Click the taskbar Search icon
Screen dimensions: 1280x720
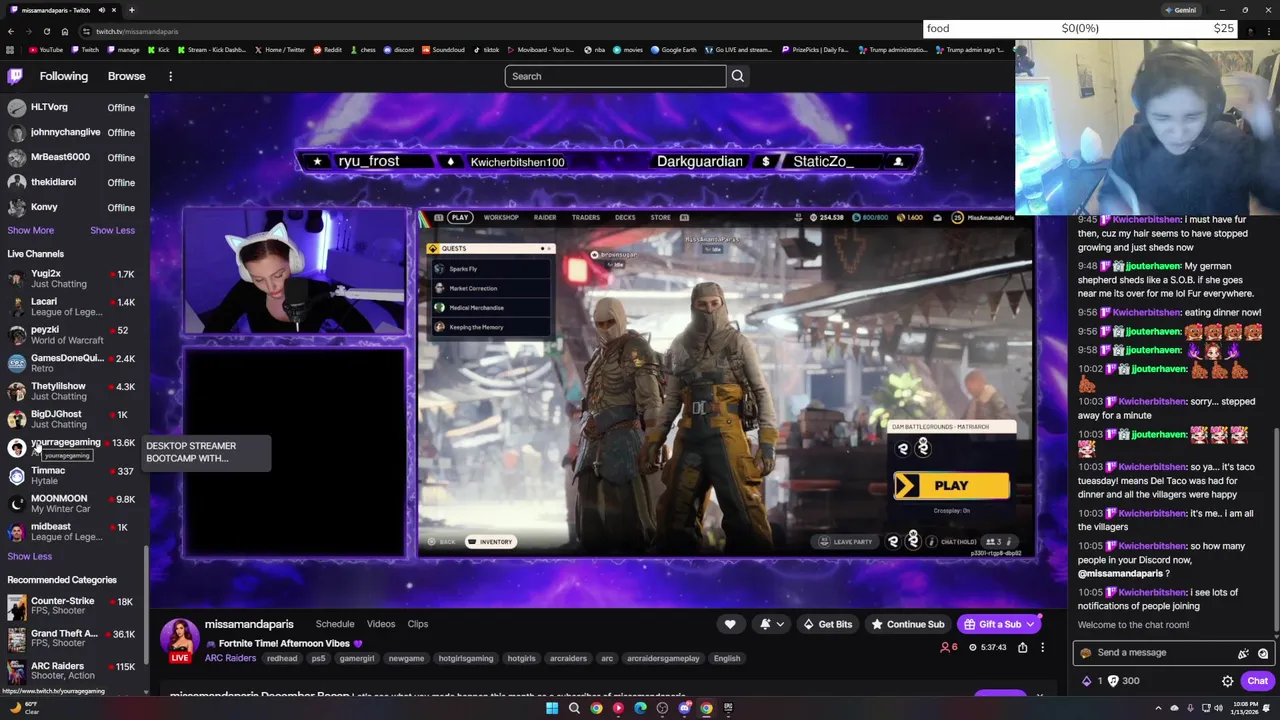click(x=574, y=708)
